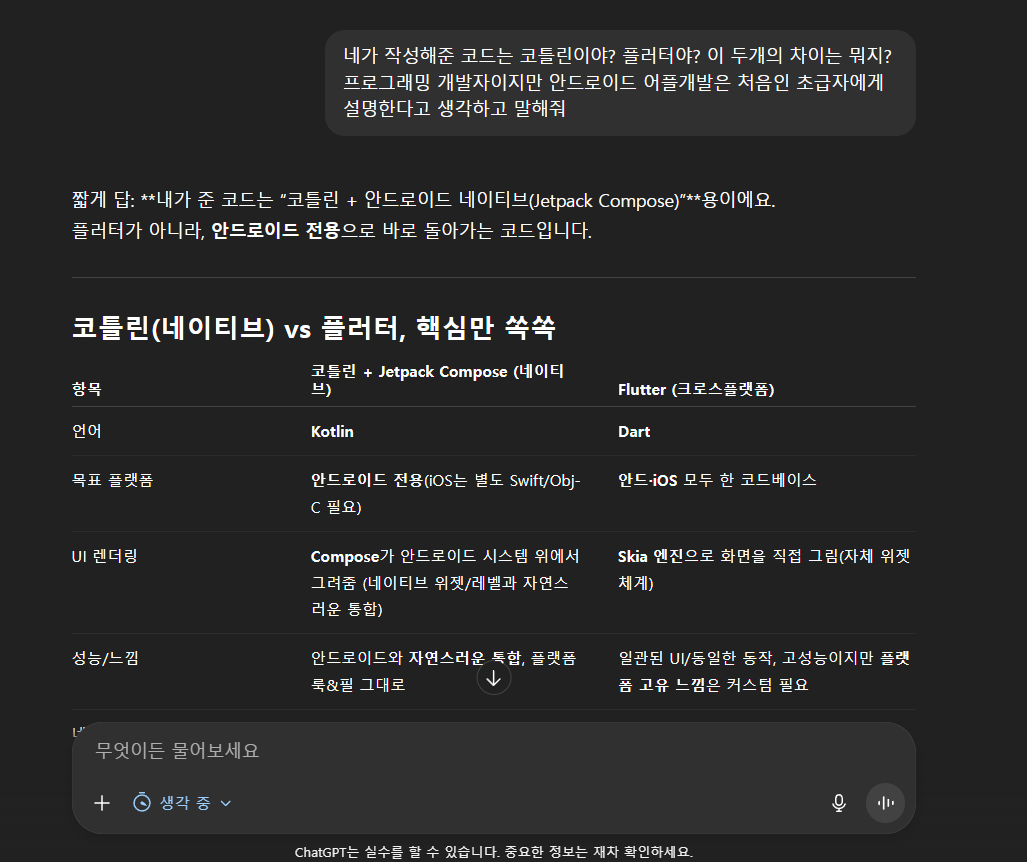Expand the 생각 중 dropdown chevron
Image resolution: width=1027 pixels, height=862 pixels.
[x=225, y=803]
